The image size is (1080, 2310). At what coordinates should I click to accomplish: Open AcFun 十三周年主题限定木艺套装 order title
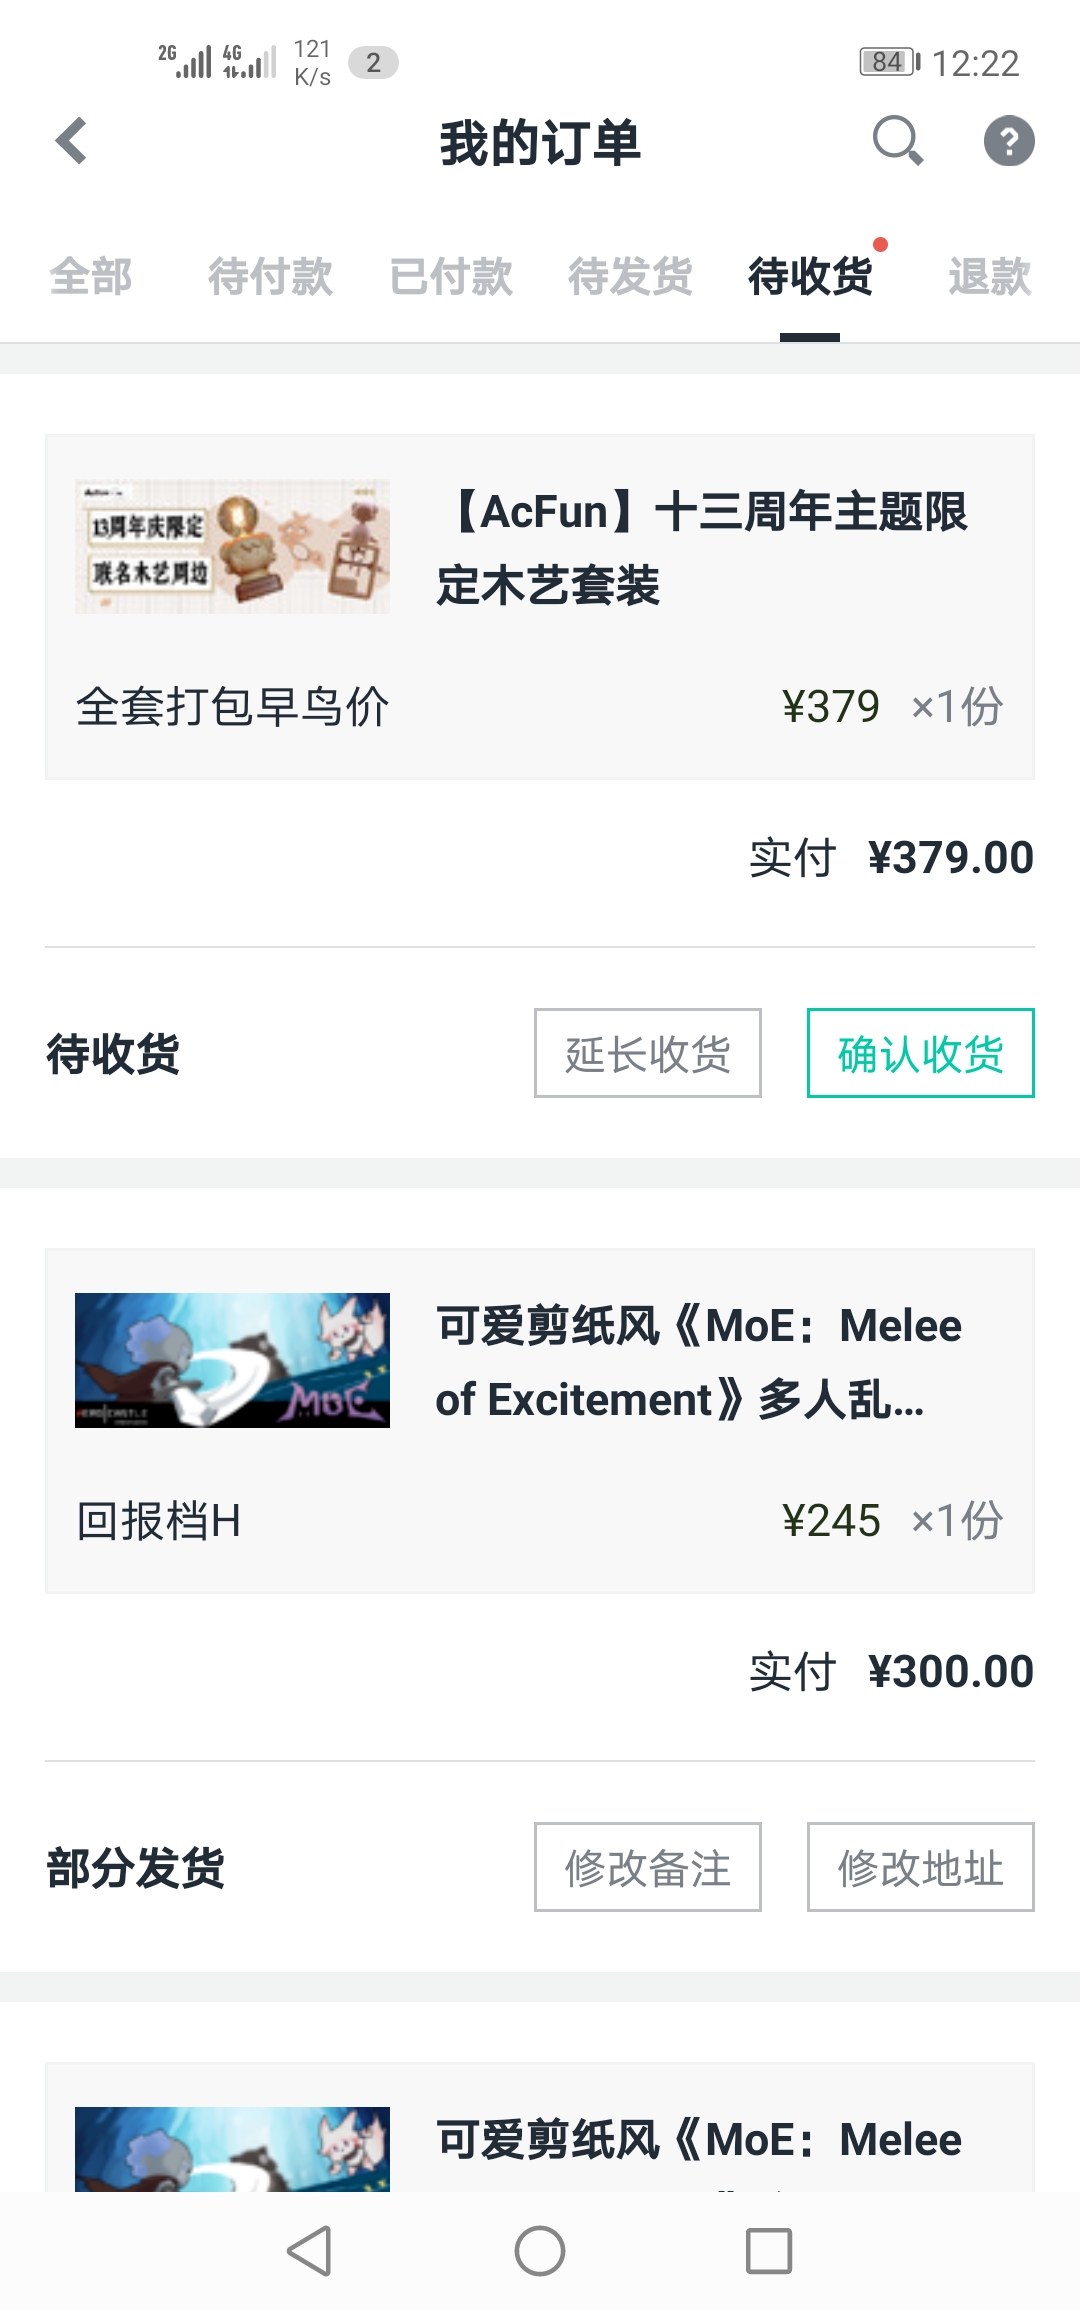tap(702, 548)
